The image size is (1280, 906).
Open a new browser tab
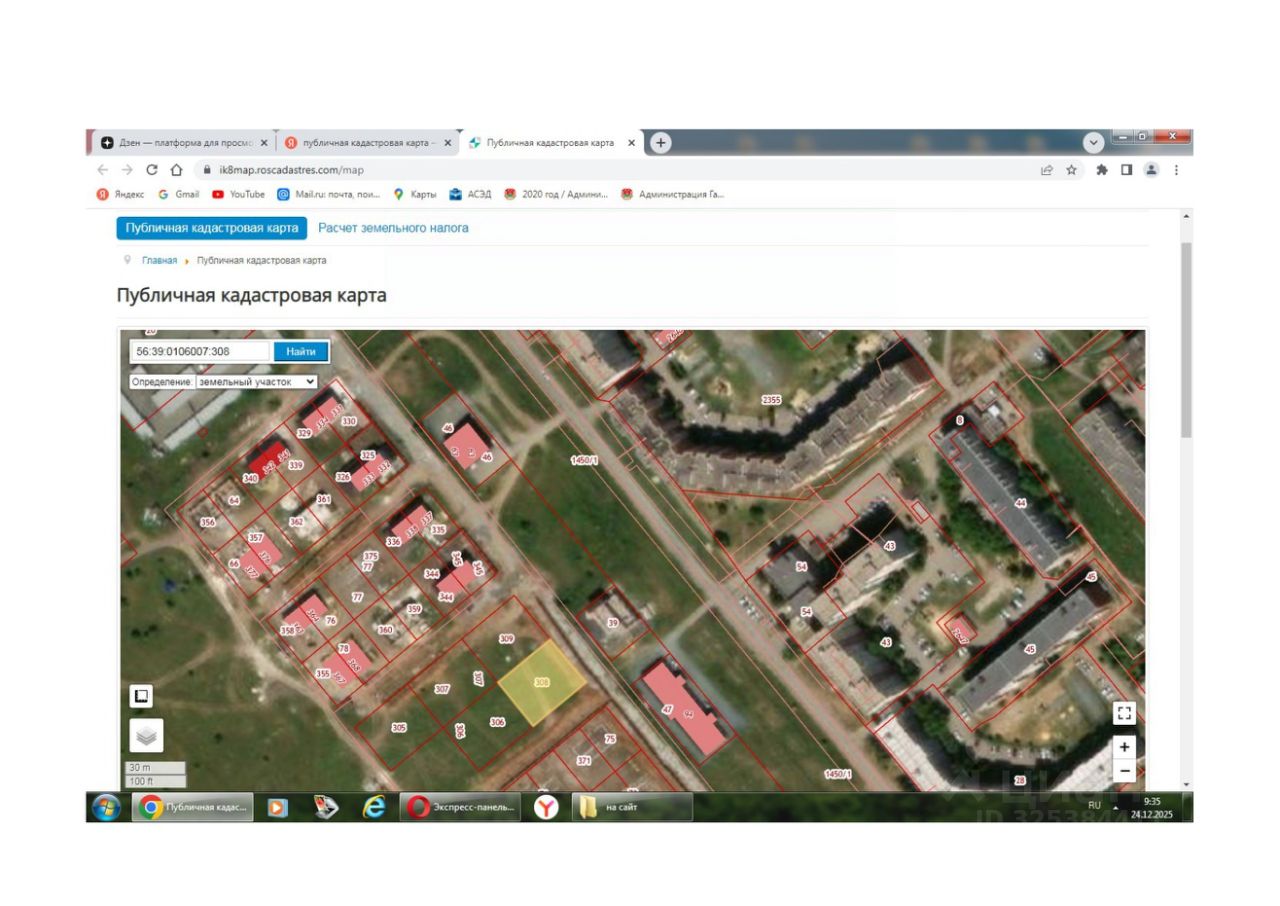tap(660, 143)
